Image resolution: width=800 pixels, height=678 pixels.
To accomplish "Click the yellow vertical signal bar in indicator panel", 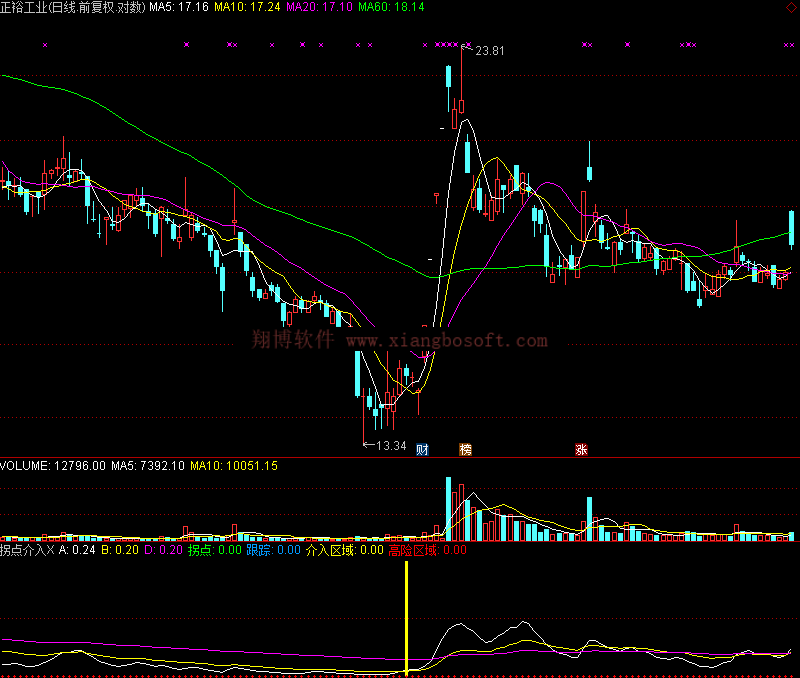I will [407, 618].
